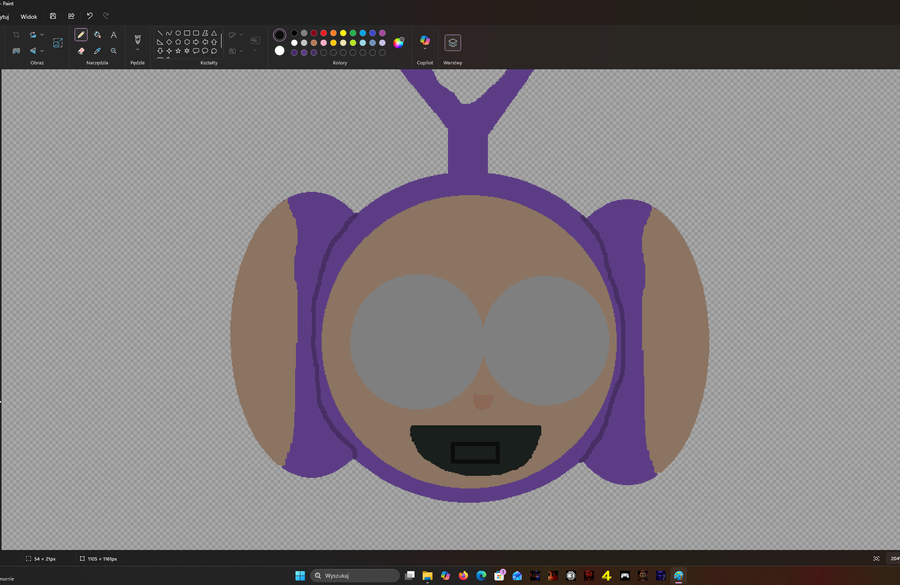
Task: Pick the Rounded rectangle shape
Action: 196,33
